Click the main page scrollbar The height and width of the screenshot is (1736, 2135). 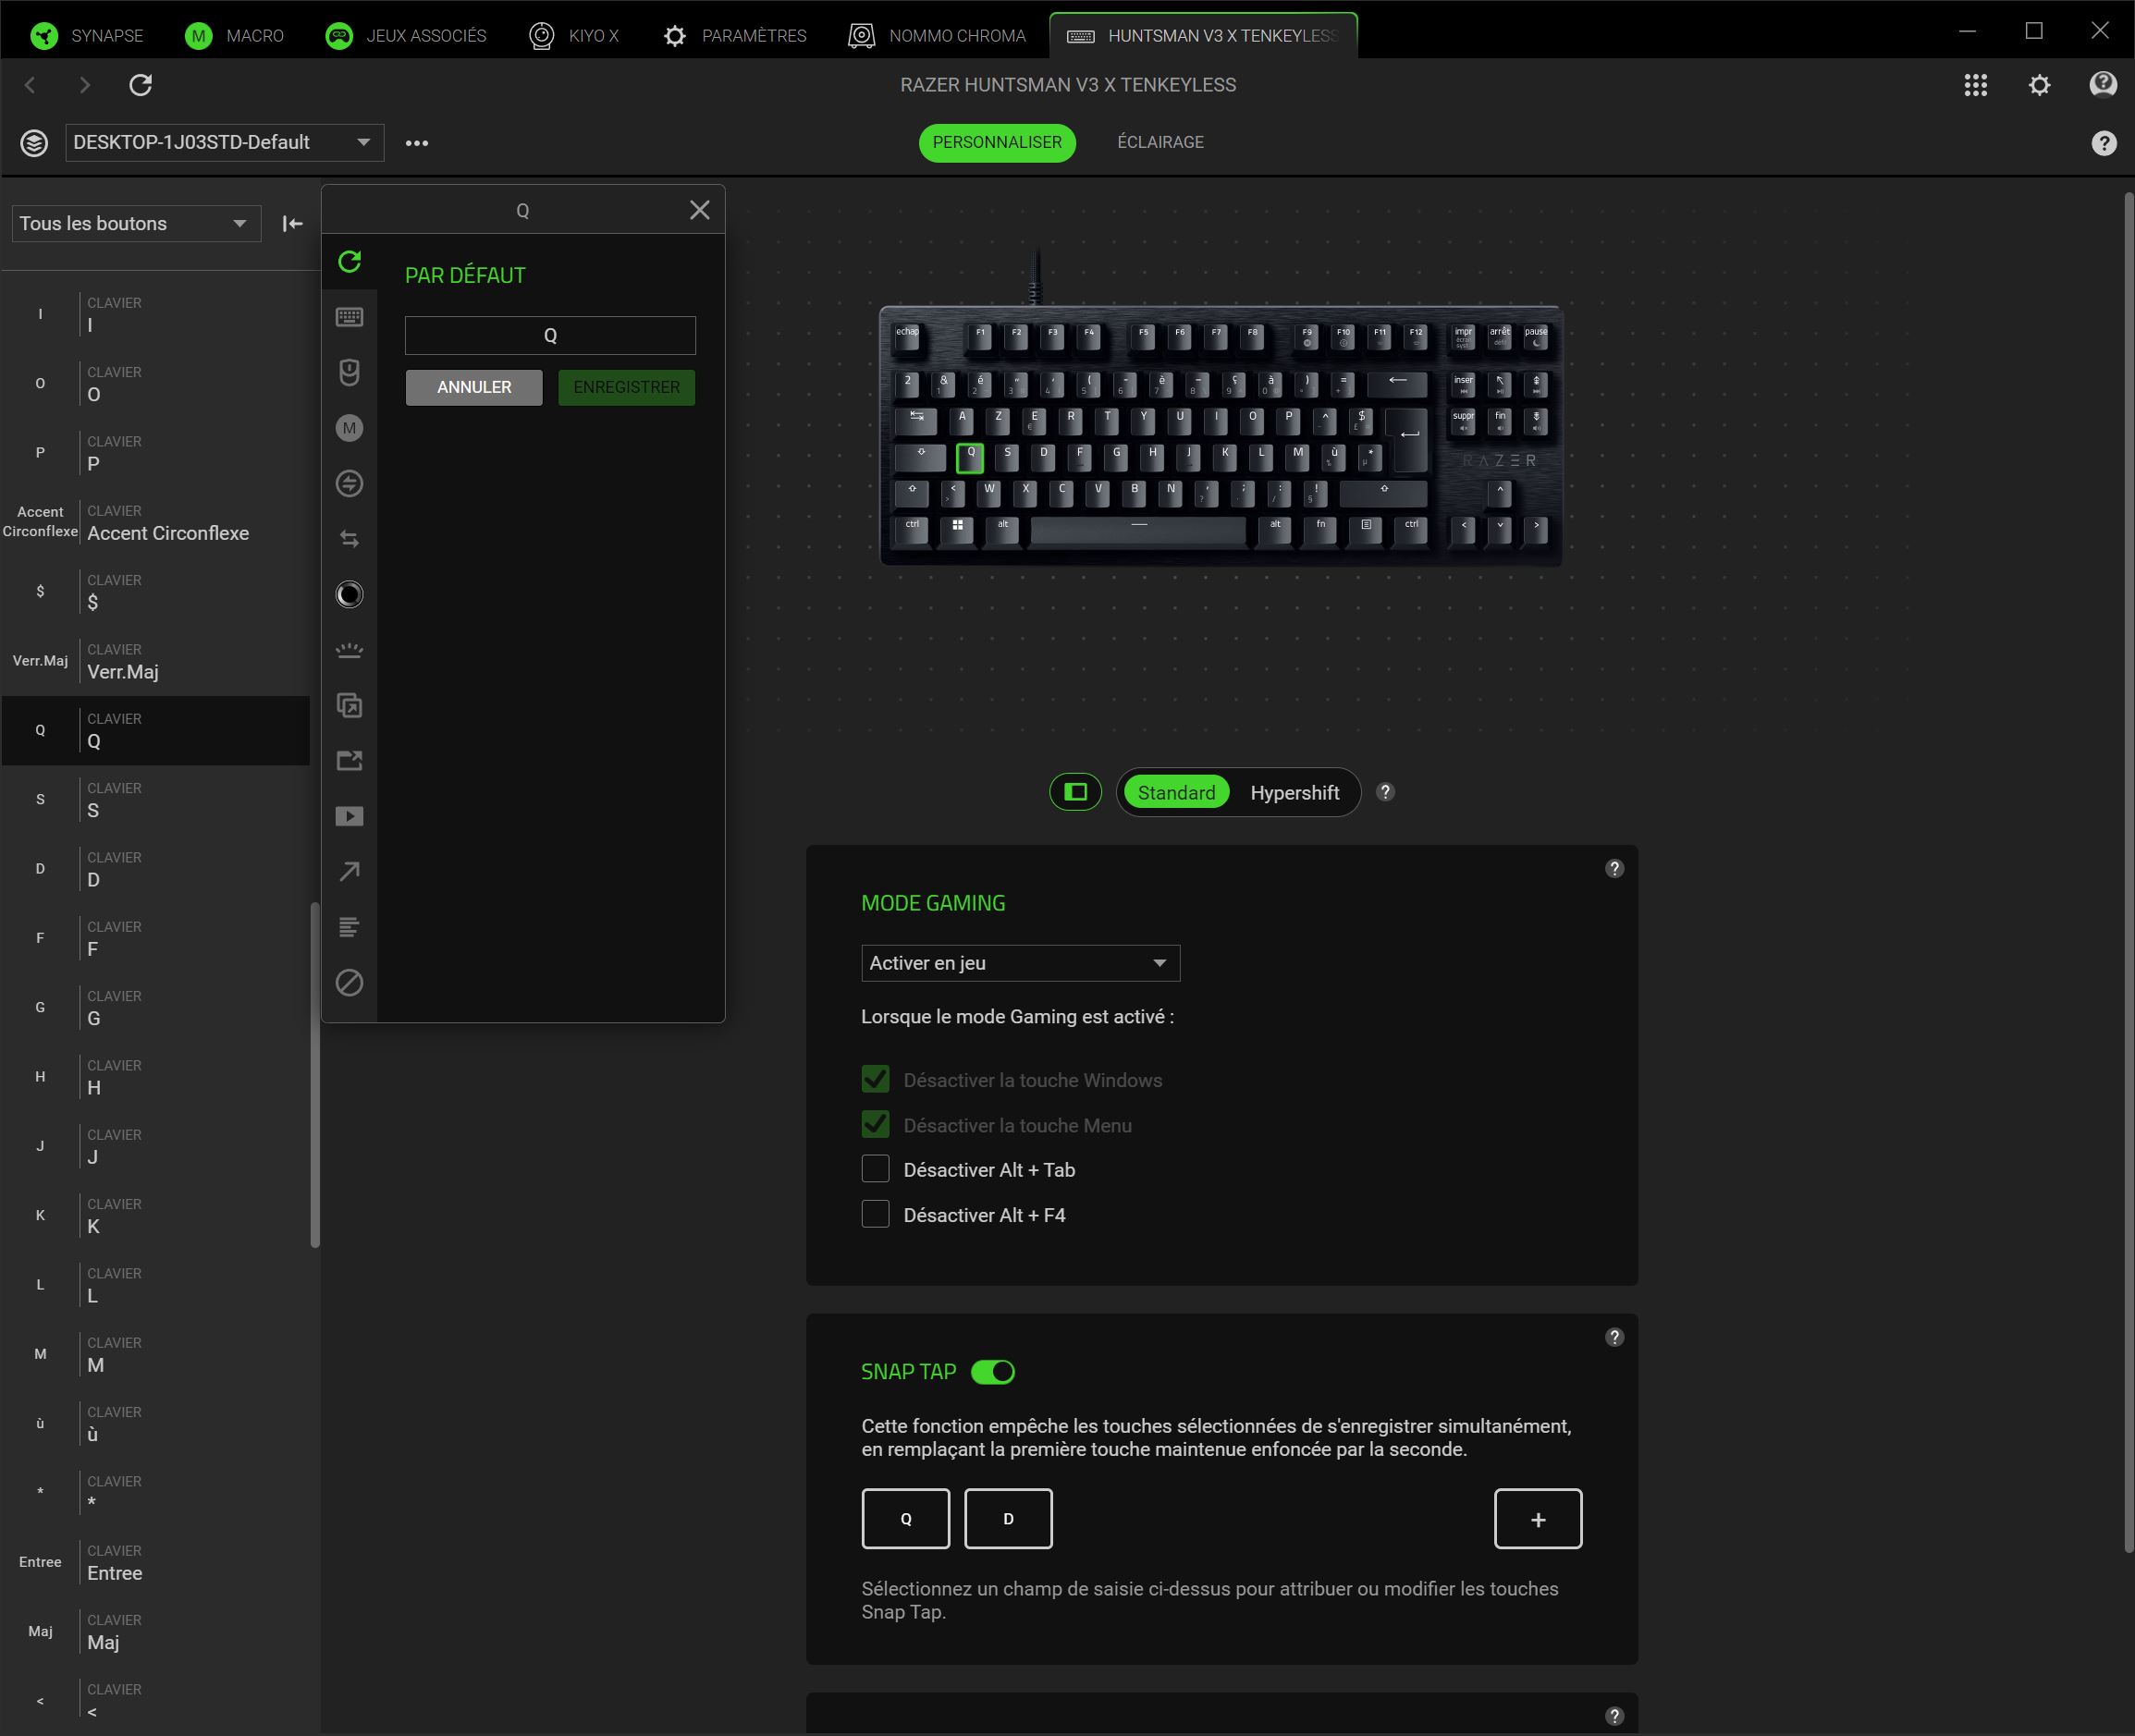click(2128, 870)
